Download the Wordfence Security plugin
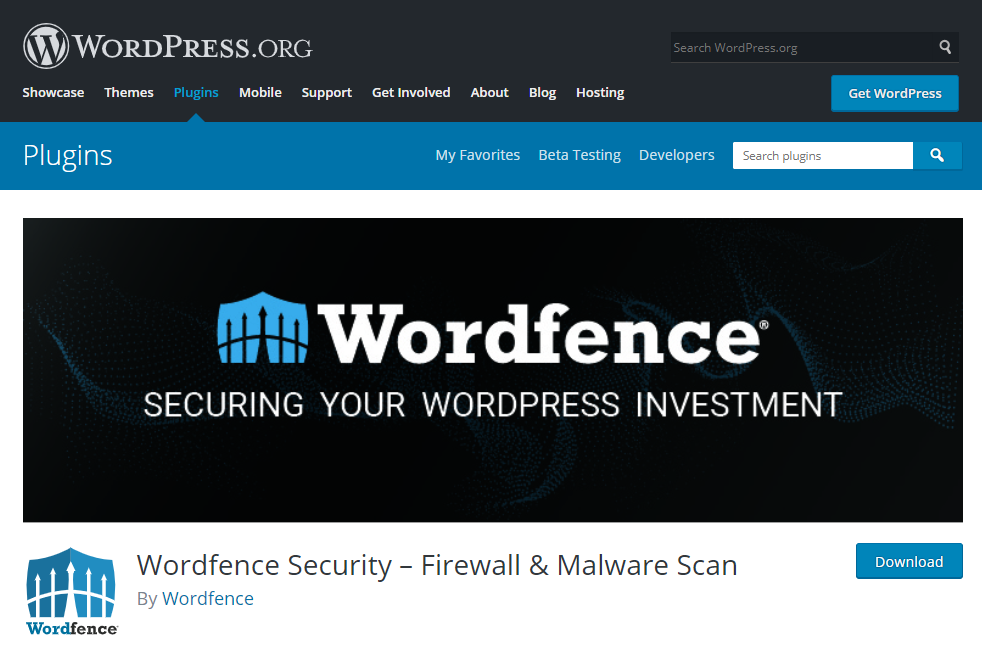 pos(909,561)
